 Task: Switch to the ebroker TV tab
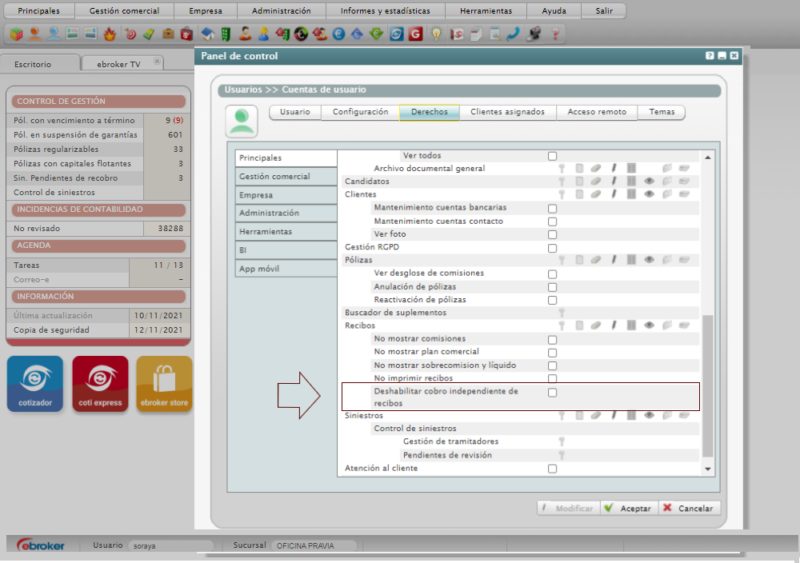pyautogui.click(x=118, y=63)
